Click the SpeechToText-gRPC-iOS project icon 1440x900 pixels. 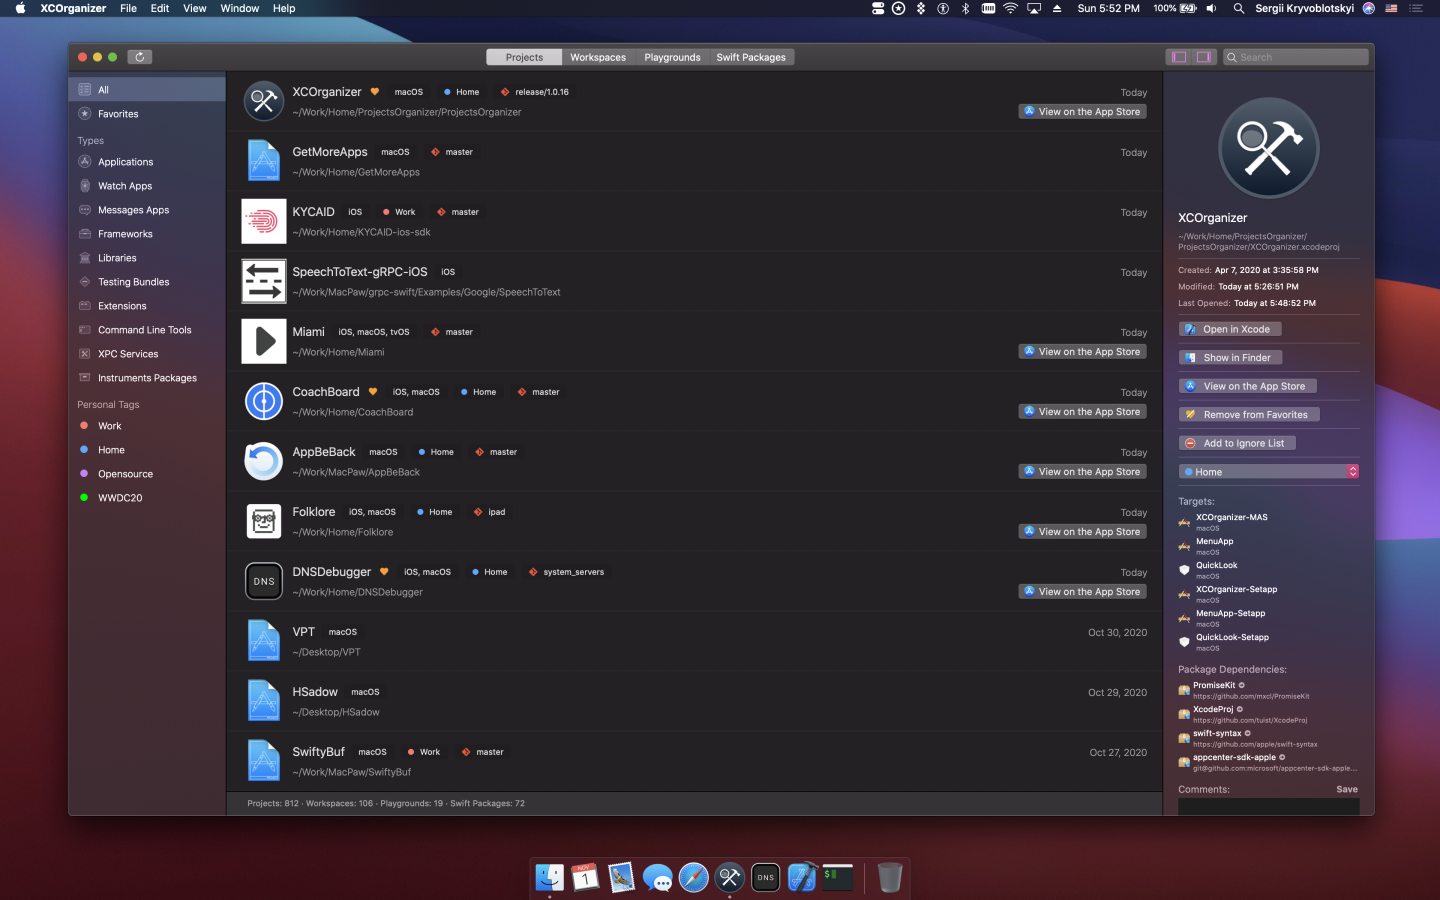264,281
